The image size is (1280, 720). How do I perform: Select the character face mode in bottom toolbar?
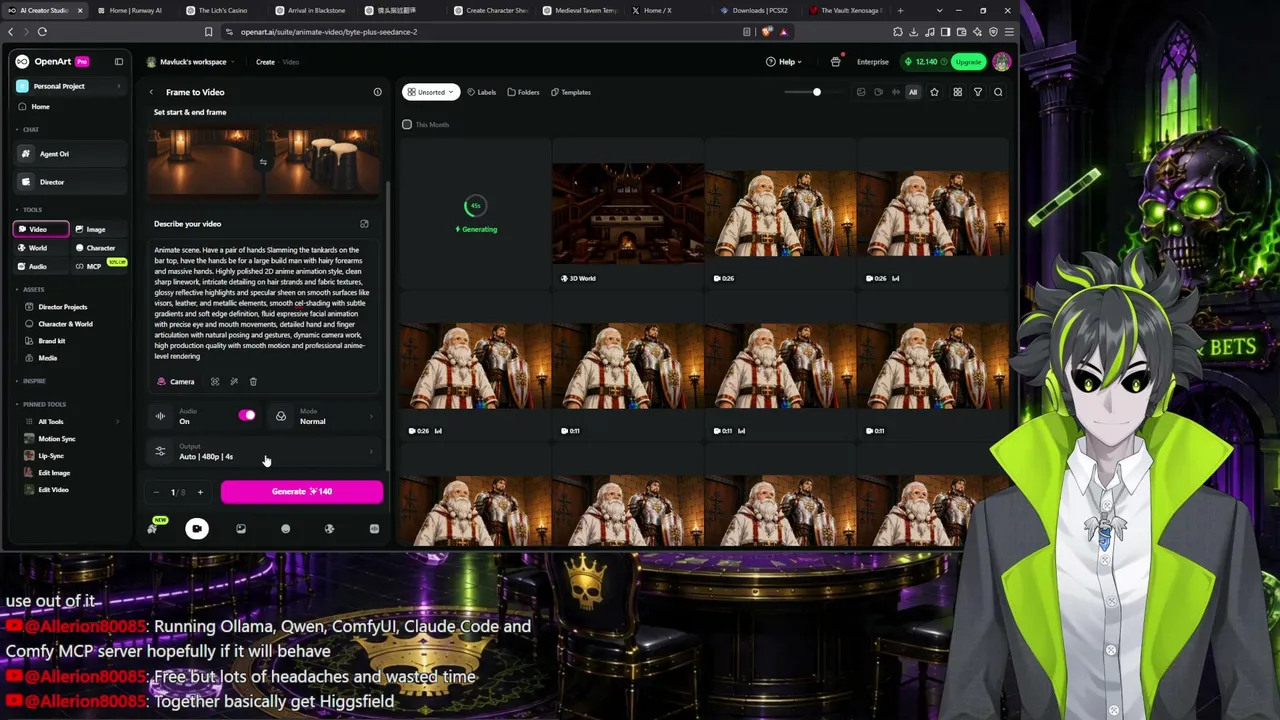(x=285, y=529)
